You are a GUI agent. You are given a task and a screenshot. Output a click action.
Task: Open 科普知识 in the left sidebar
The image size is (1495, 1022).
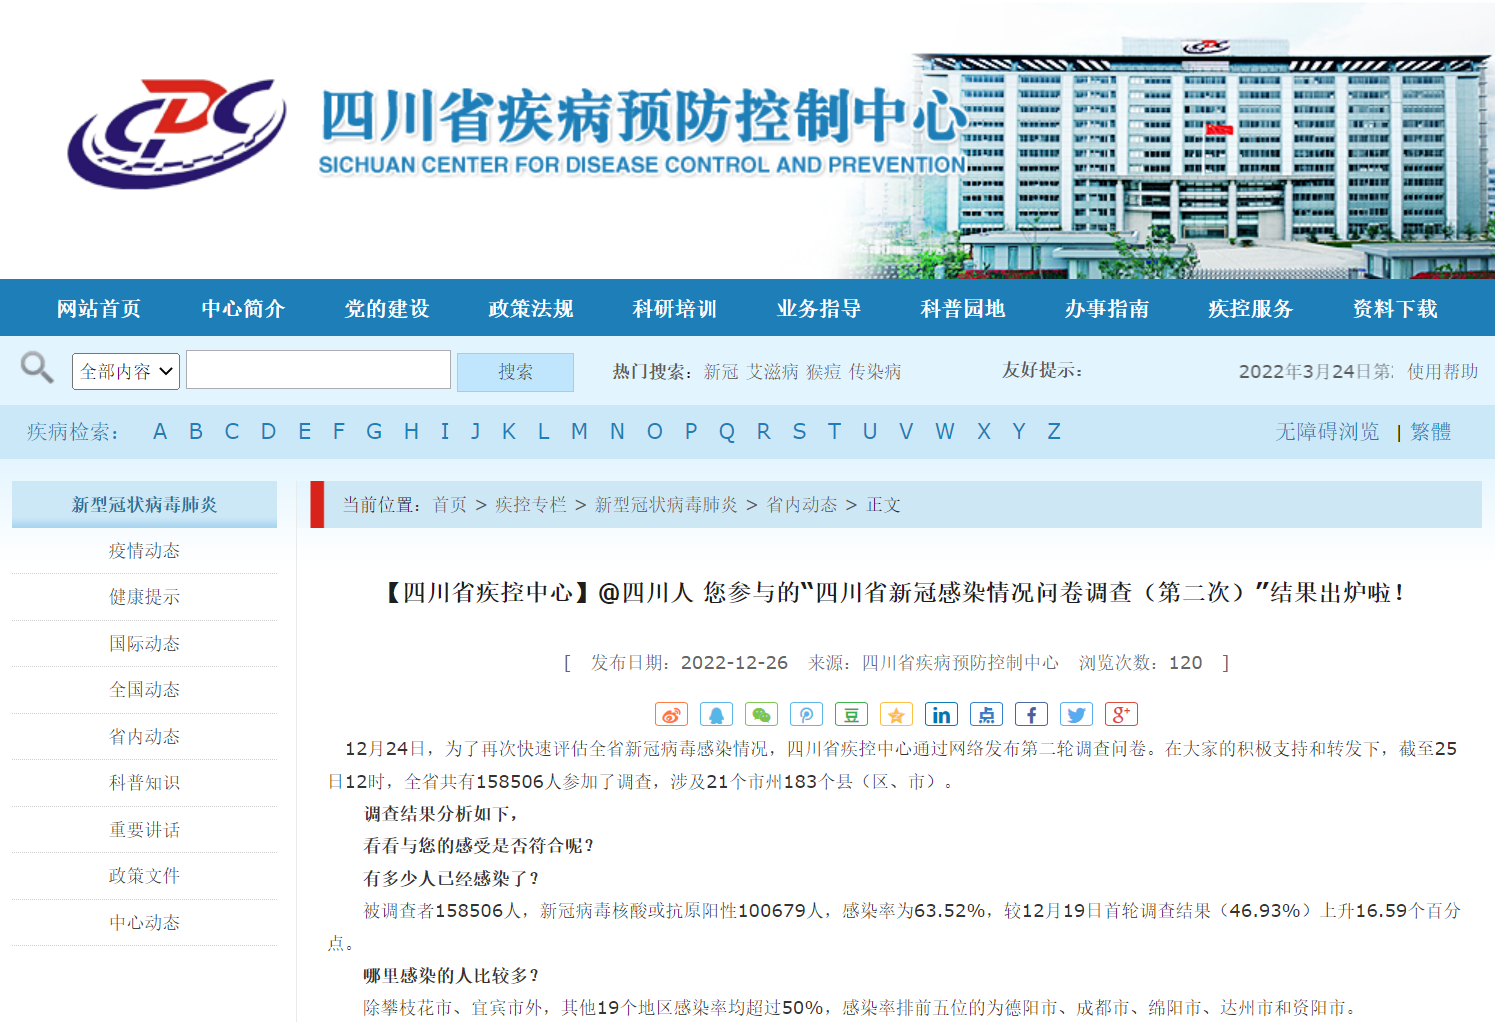pyautogui.click(x=144, y=783)
